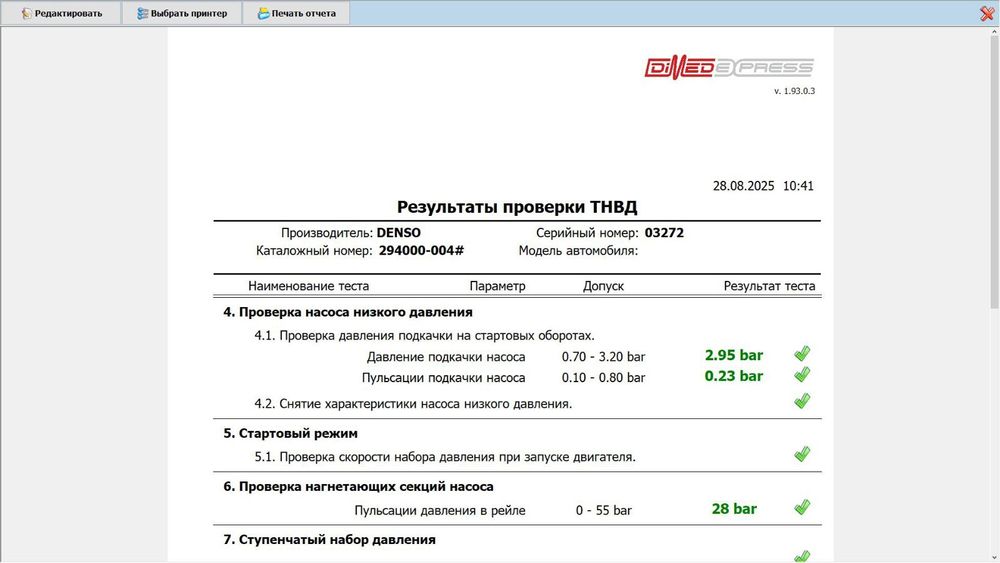Click the Производитель: label
This screenshot has height=563, width=1000.
pyautogui.click(x=327, y=233)
